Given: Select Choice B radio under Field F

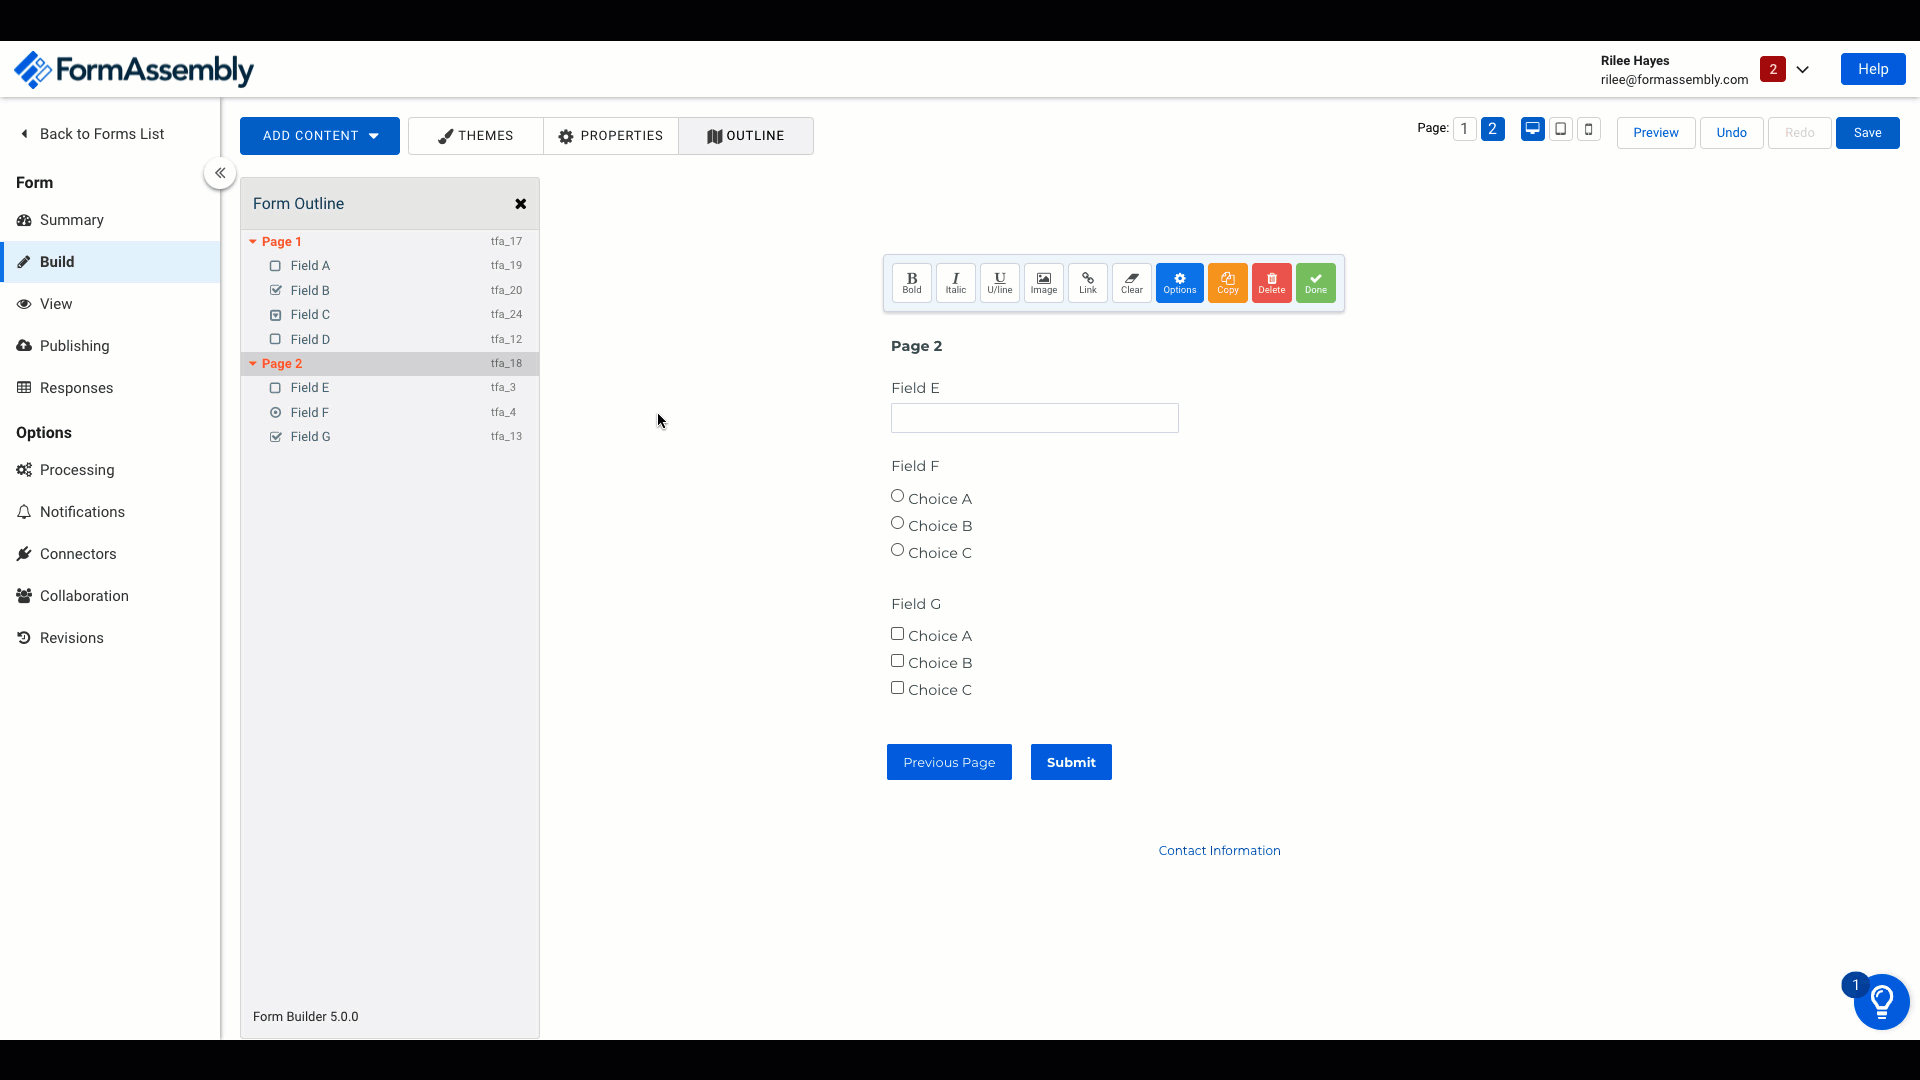Looking at the screenshot, I should click(x=897, y=523).
